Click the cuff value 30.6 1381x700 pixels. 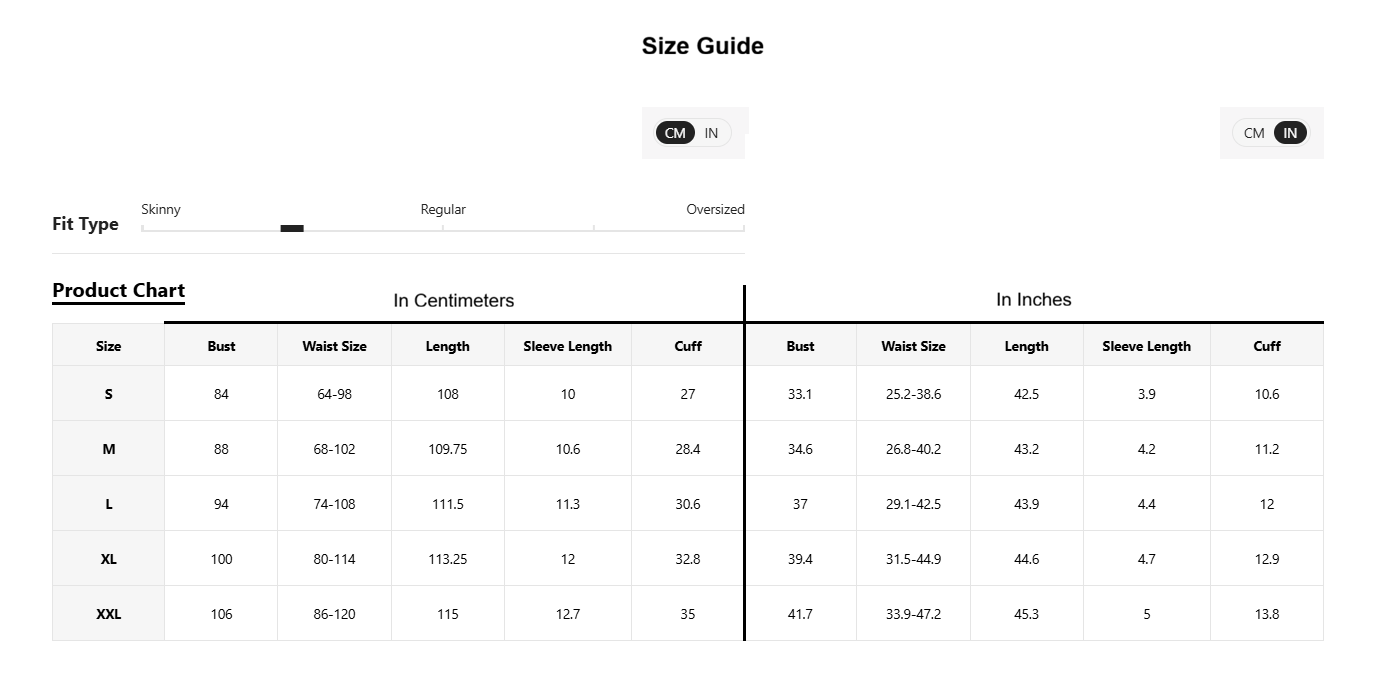pyautogui.click(x=688, y=504)
